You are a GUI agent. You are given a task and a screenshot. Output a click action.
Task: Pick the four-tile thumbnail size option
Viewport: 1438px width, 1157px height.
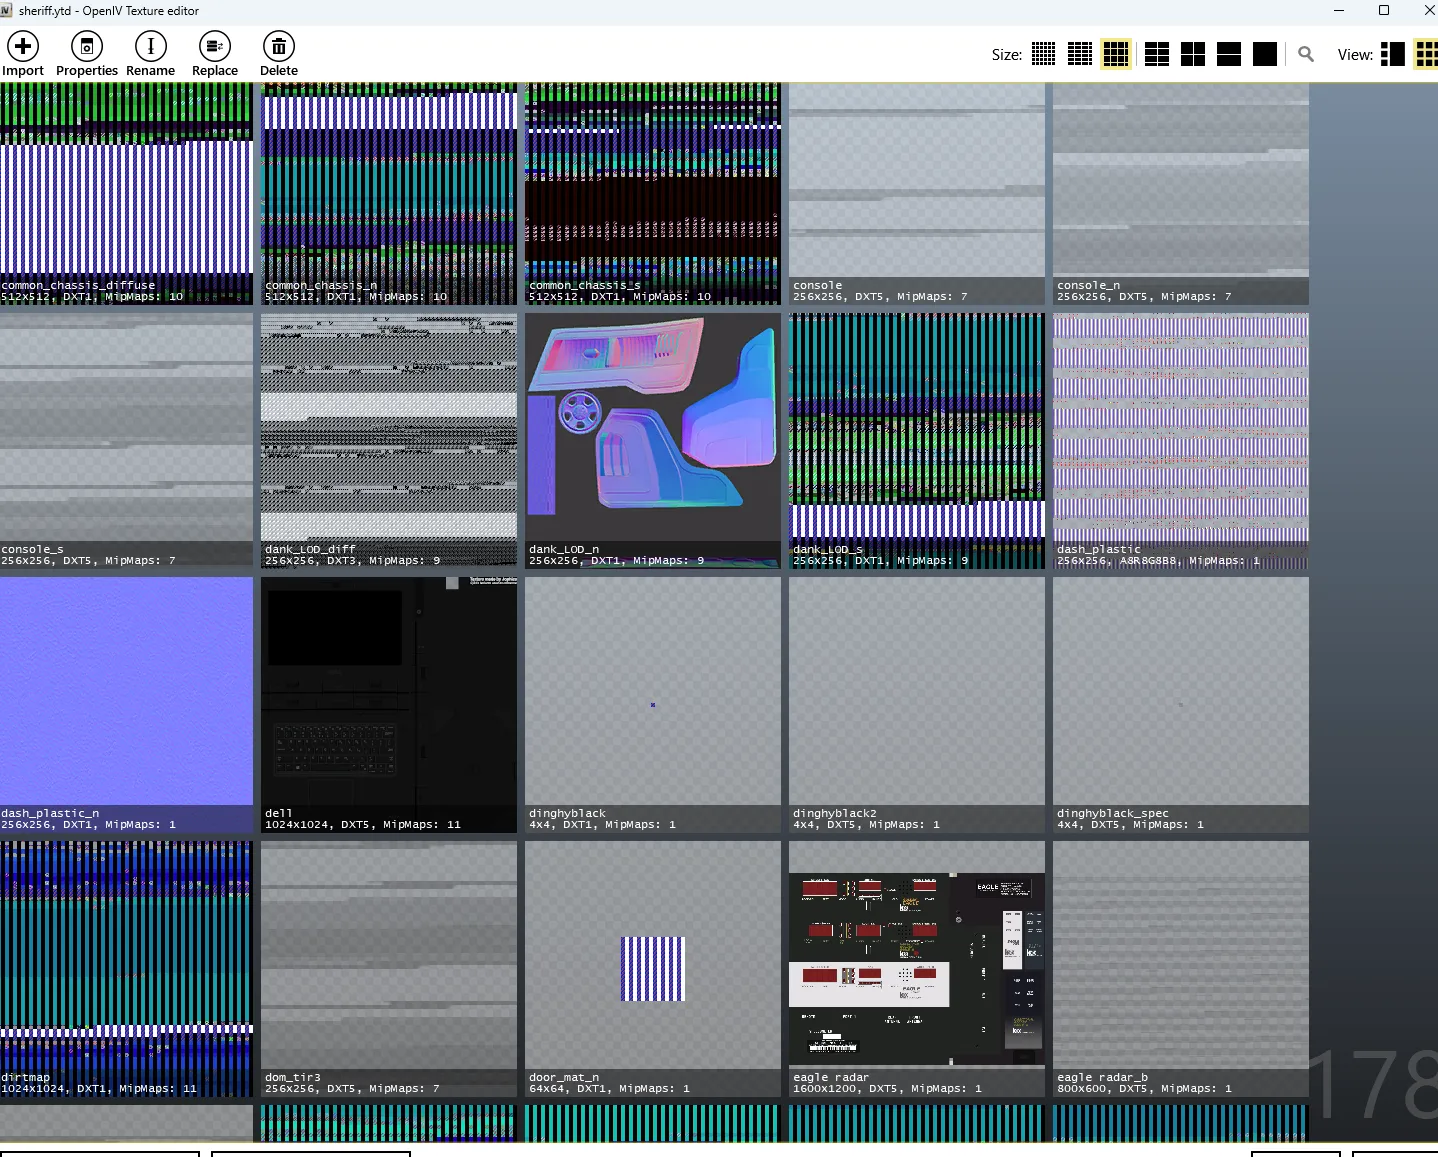coord(1193,54)
